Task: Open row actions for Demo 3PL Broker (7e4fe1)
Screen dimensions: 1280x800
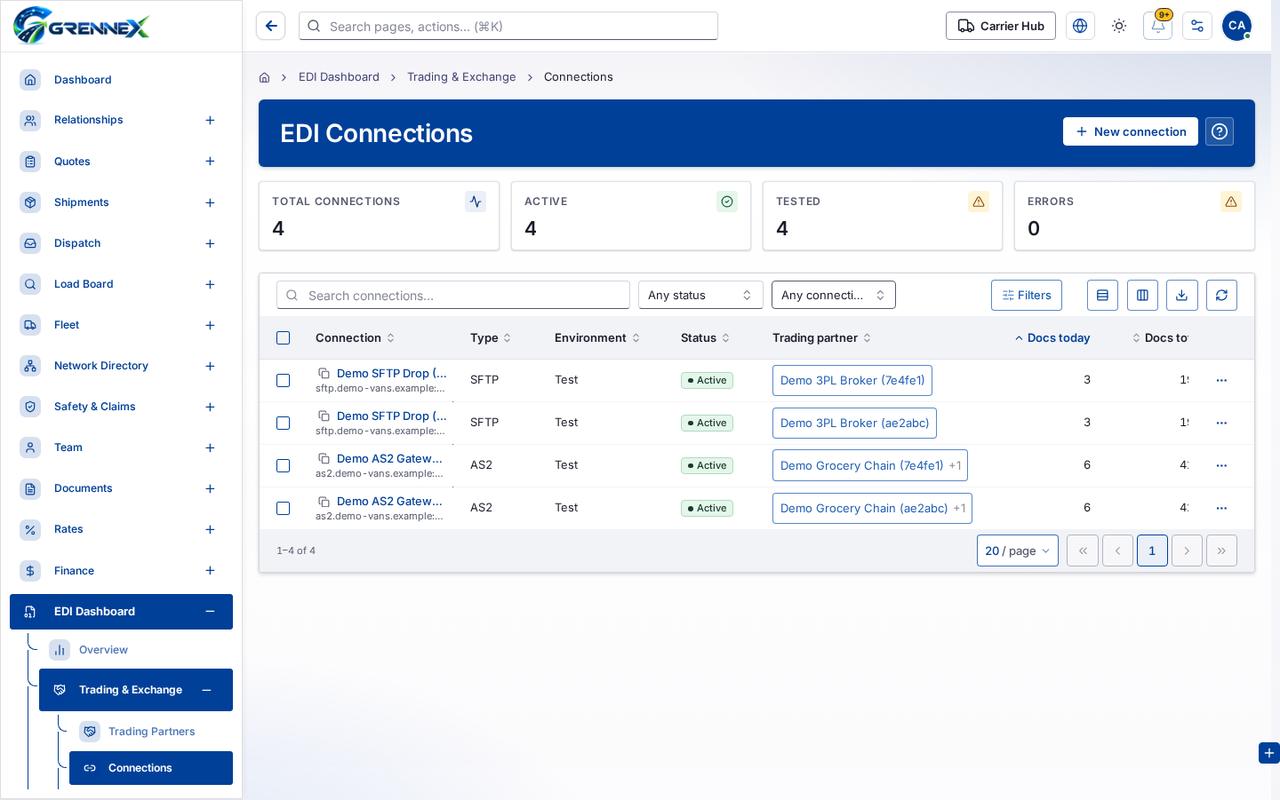Action: 1221,380
